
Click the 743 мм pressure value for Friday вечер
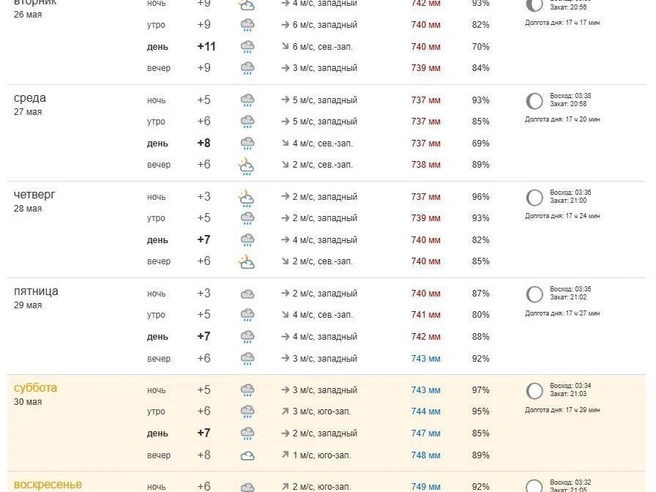point(425,359)
